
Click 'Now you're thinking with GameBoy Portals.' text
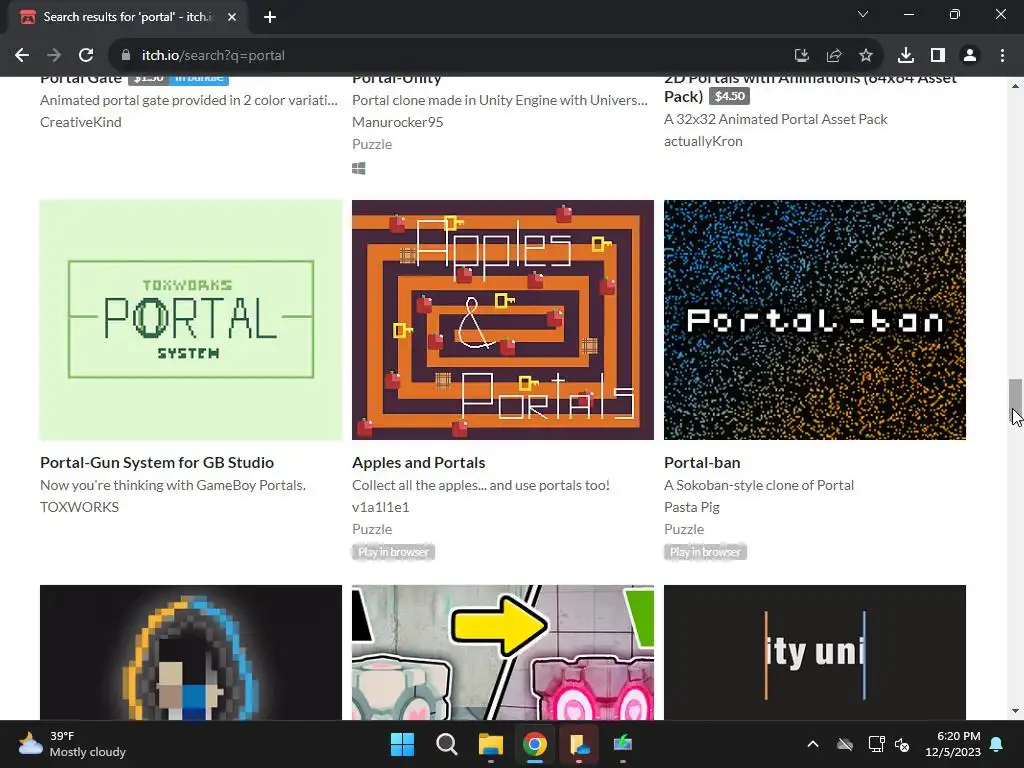point(173,485)
